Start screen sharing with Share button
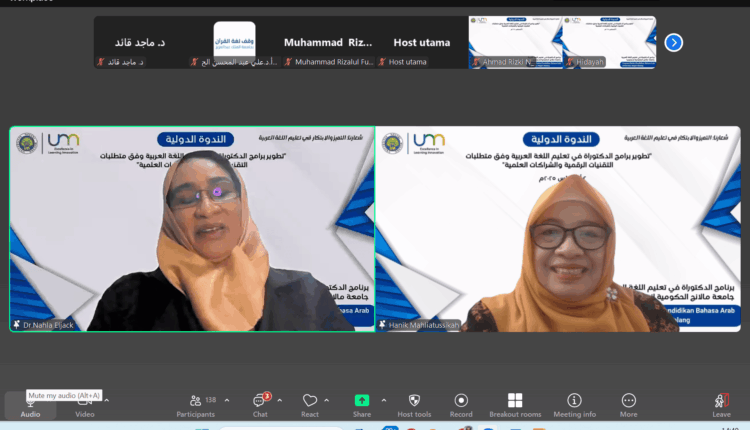 pyautogui.click(x=361, y=404)
